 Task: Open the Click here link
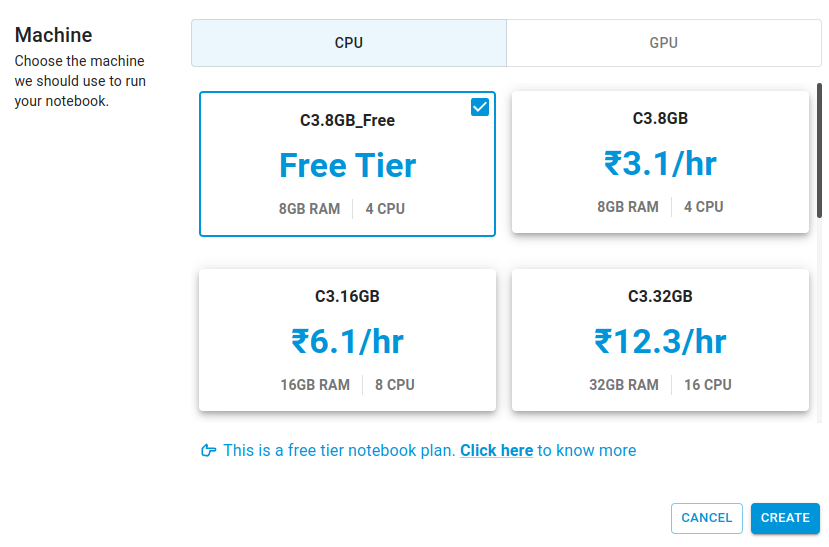[x=496, y=450]
